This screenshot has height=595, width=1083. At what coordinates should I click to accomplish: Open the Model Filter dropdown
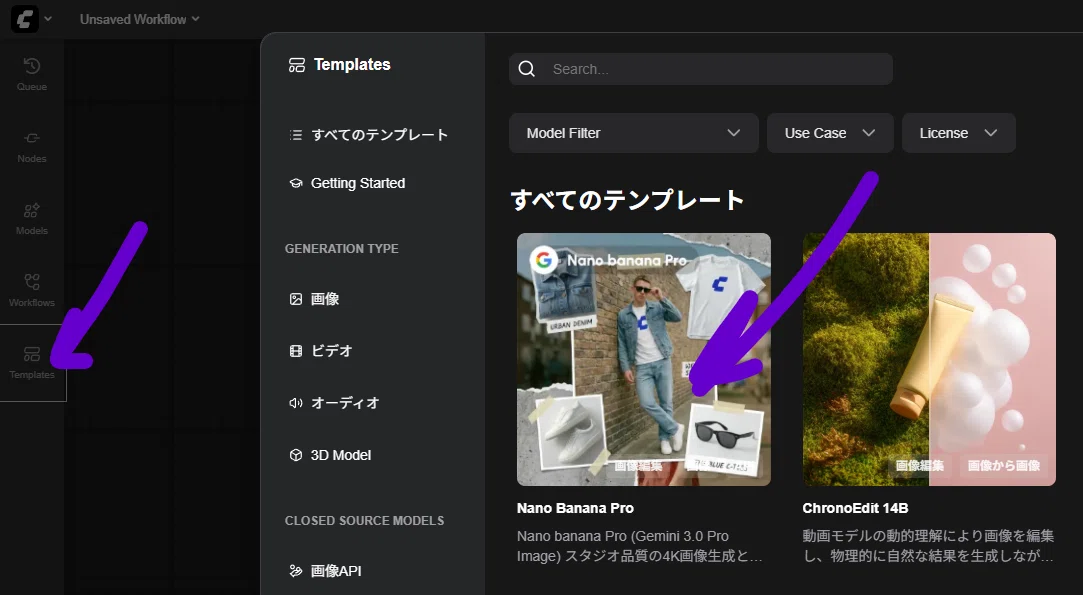point(633,133)
